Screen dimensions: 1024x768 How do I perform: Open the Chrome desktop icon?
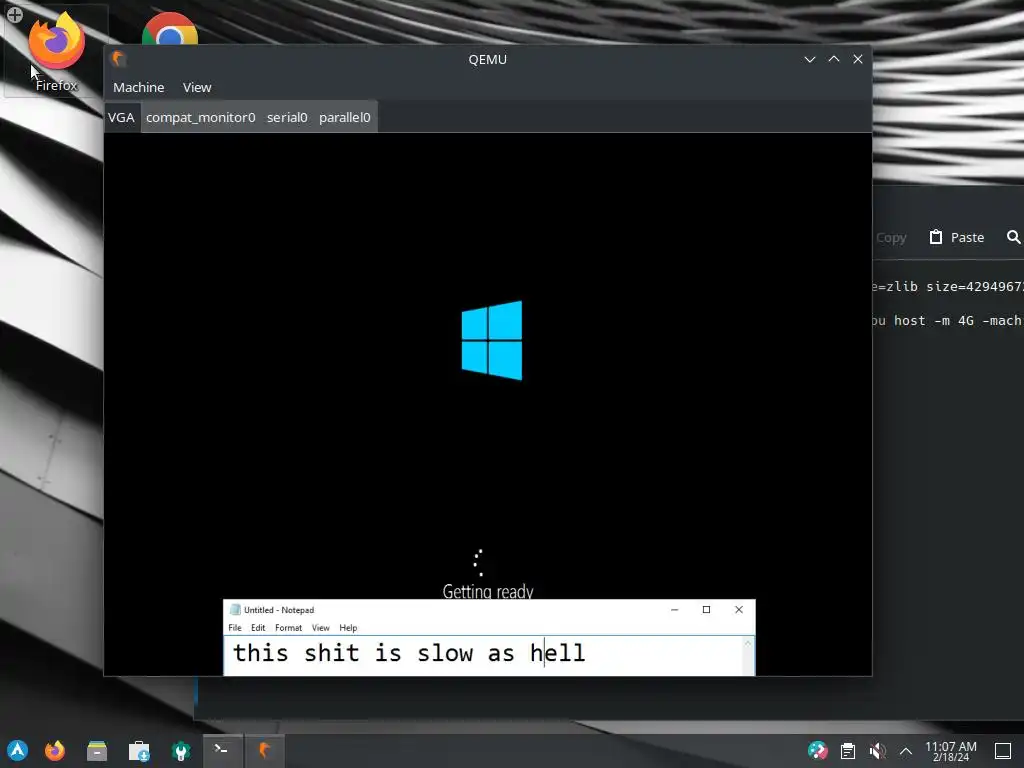[x=170, y=29]
